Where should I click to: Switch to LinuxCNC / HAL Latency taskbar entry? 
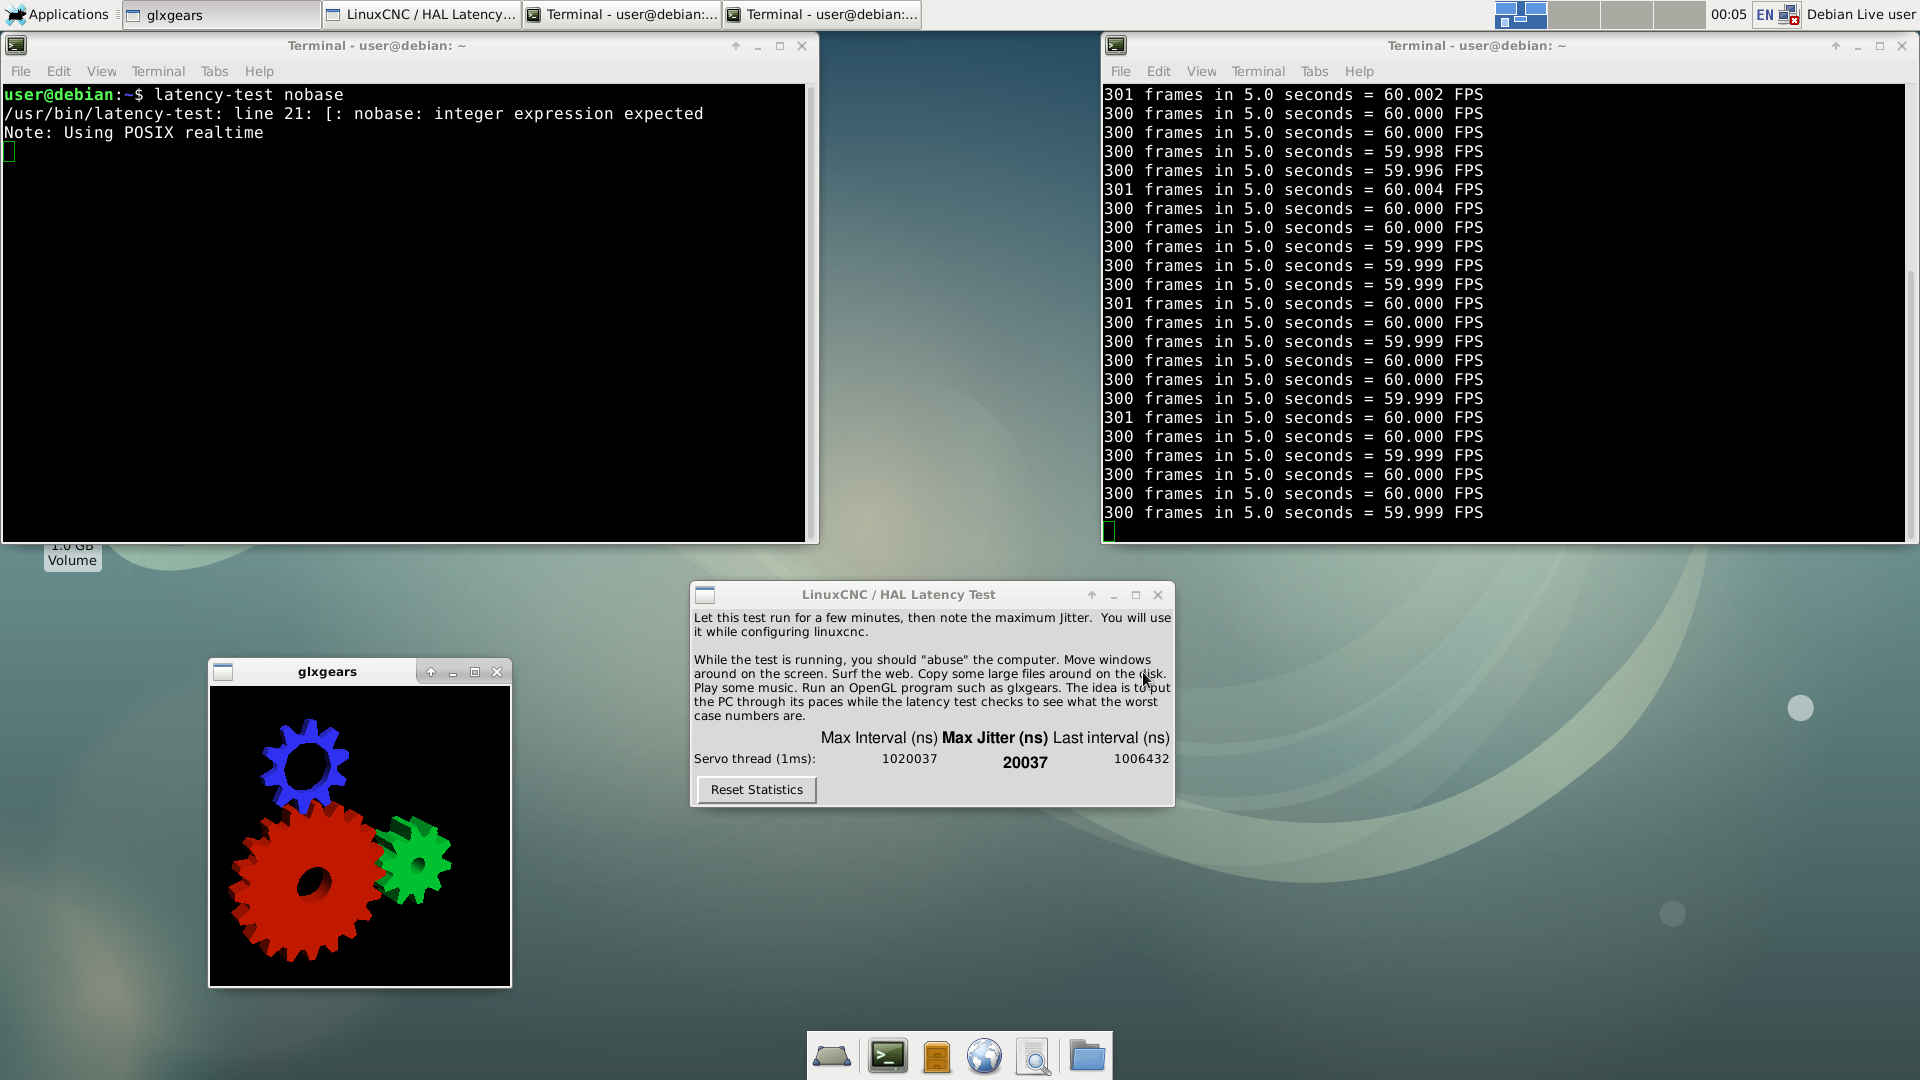pos(421,14)
